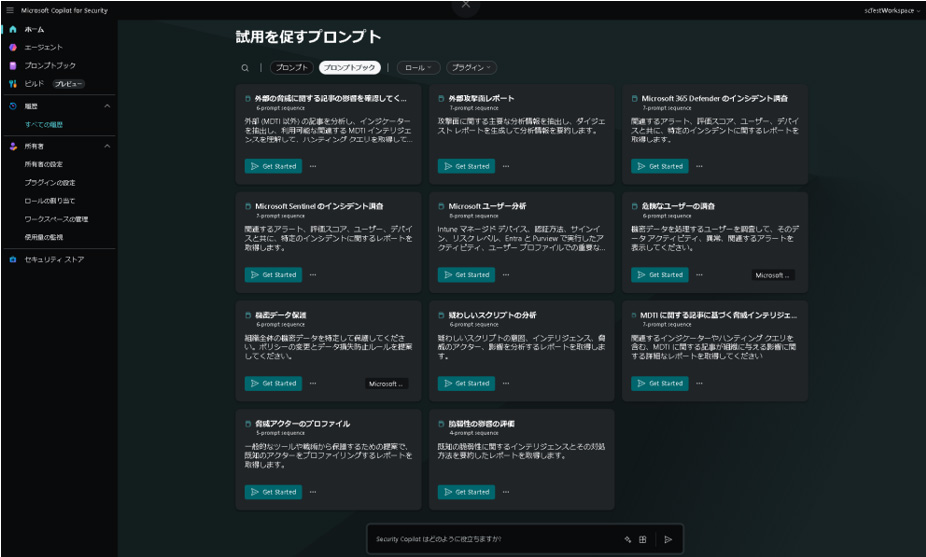The image size is (926, 557).
Task: Open ビルド preview in the sidebar
Action: tap(34, 84)
